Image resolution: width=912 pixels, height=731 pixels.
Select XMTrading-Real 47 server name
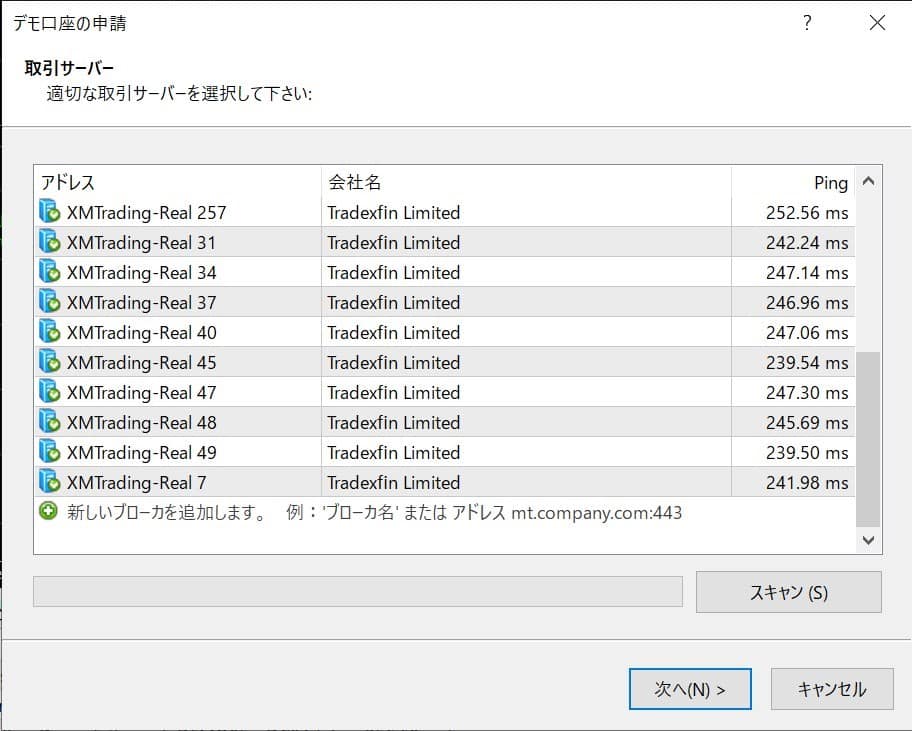coord(141,393)
